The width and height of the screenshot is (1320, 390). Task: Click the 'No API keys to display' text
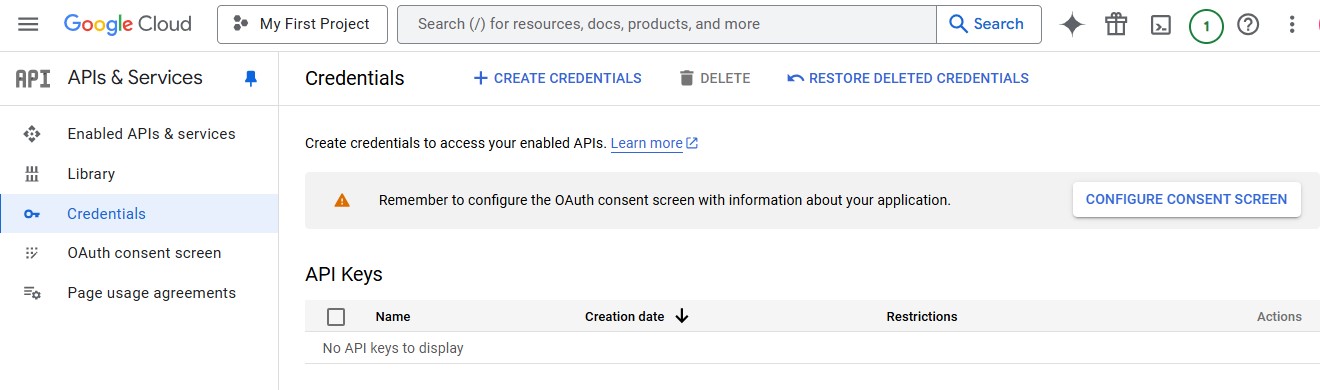[x=393, y=348]
